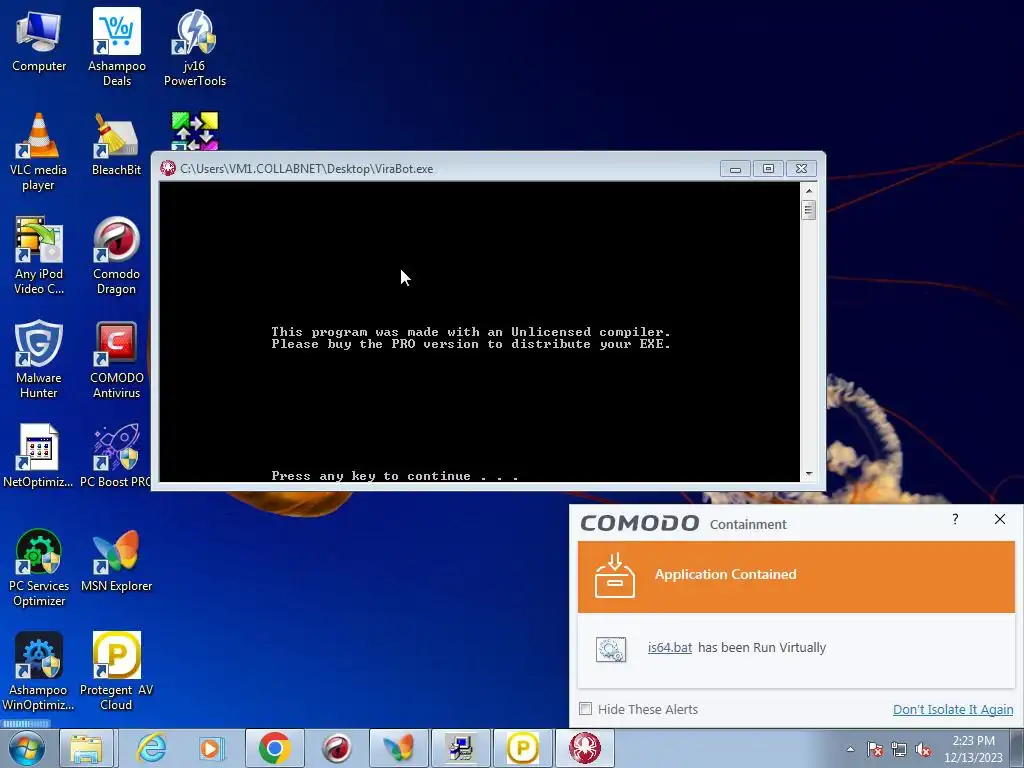This screenshot has width=1024, height=768.
Task: Click the Application Contained box icon
Action: coord(615,575)
